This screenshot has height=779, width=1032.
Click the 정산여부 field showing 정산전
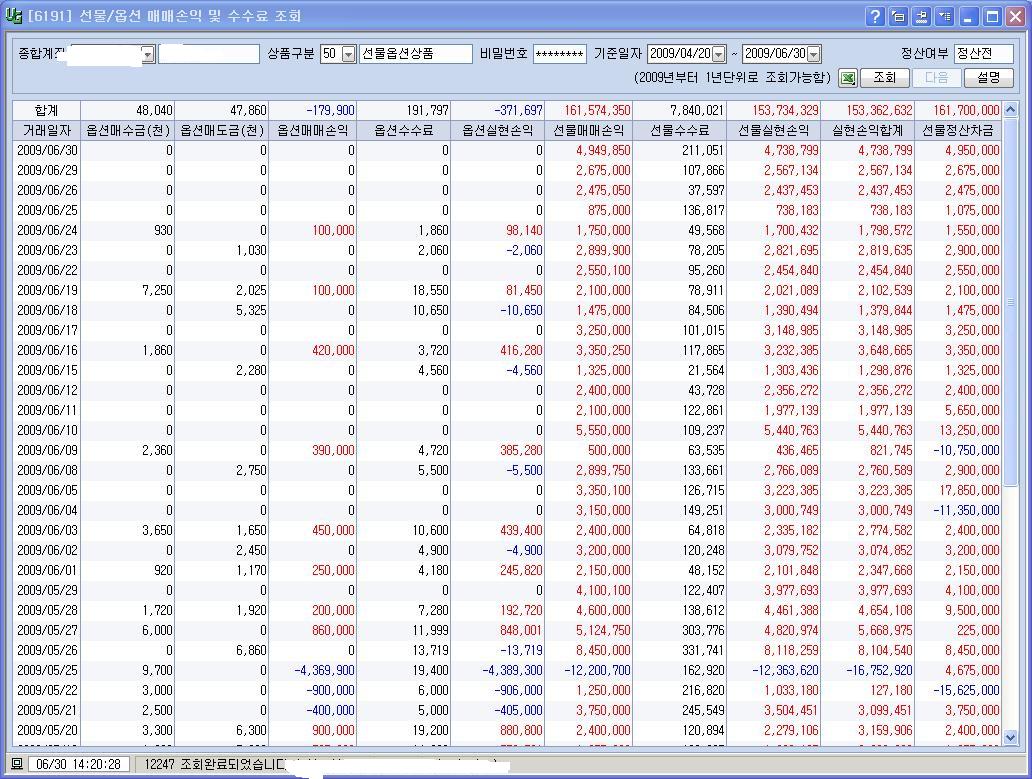[984, 54]
